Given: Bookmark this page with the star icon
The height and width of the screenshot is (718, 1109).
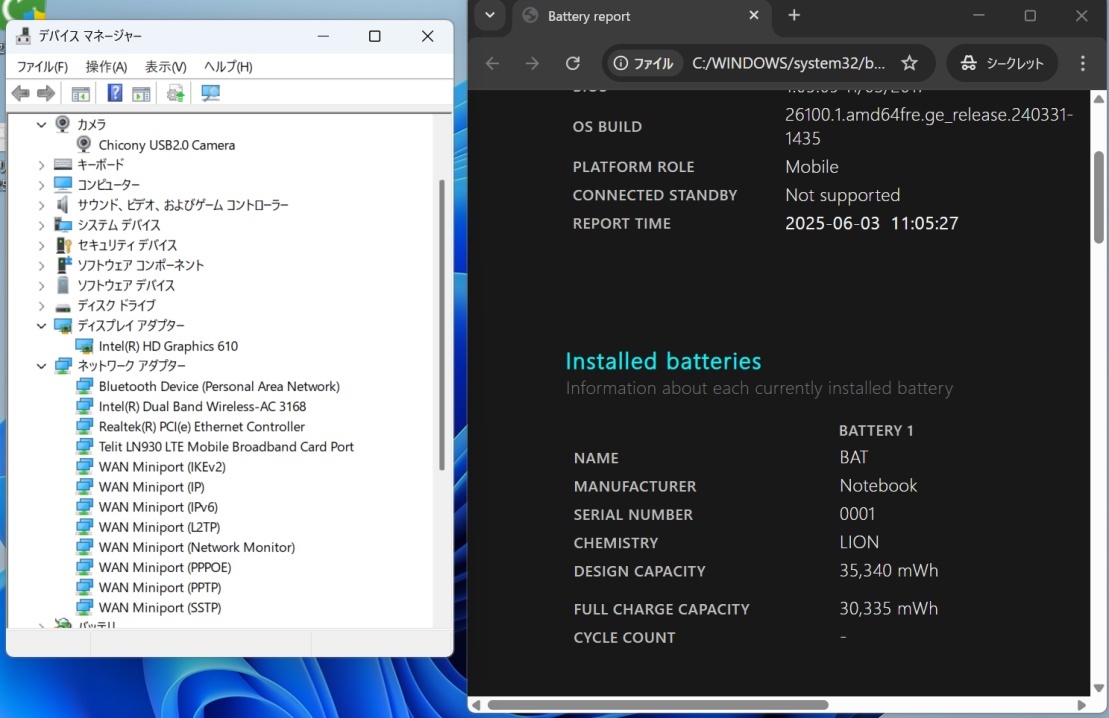Looking at the screenshot, I should (x=910, y=64).
